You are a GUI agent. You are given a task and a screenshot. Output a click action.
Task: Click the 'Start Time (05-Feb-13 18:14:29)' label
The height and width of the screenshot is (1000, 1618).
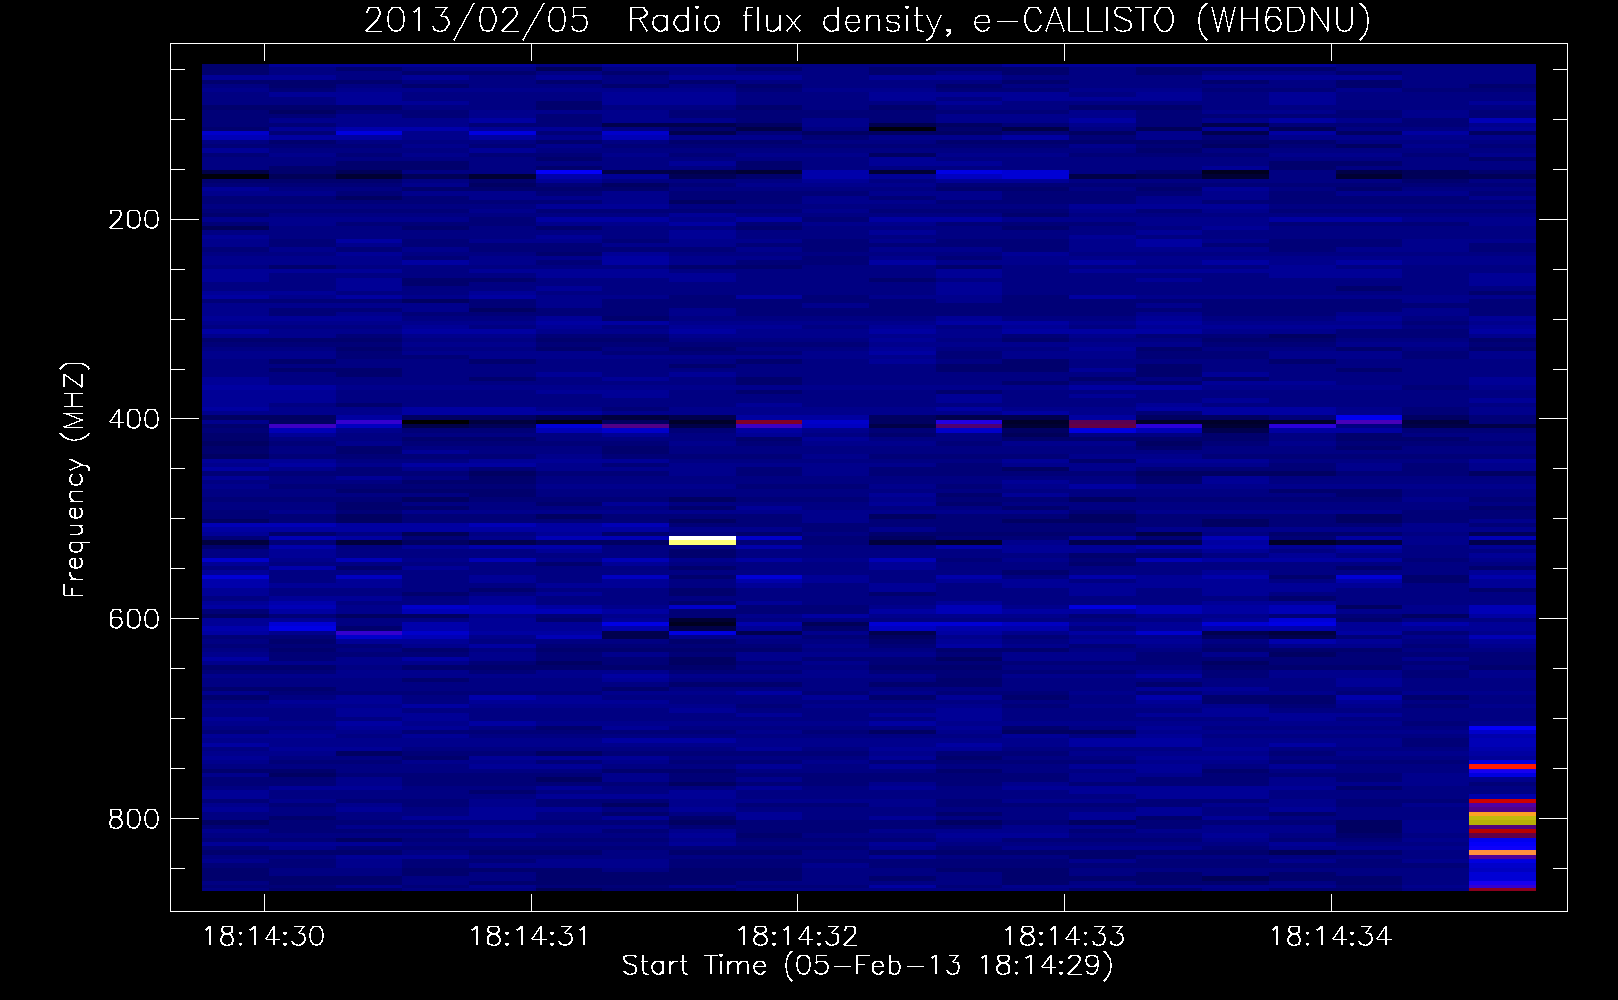(x=867, y=966)
